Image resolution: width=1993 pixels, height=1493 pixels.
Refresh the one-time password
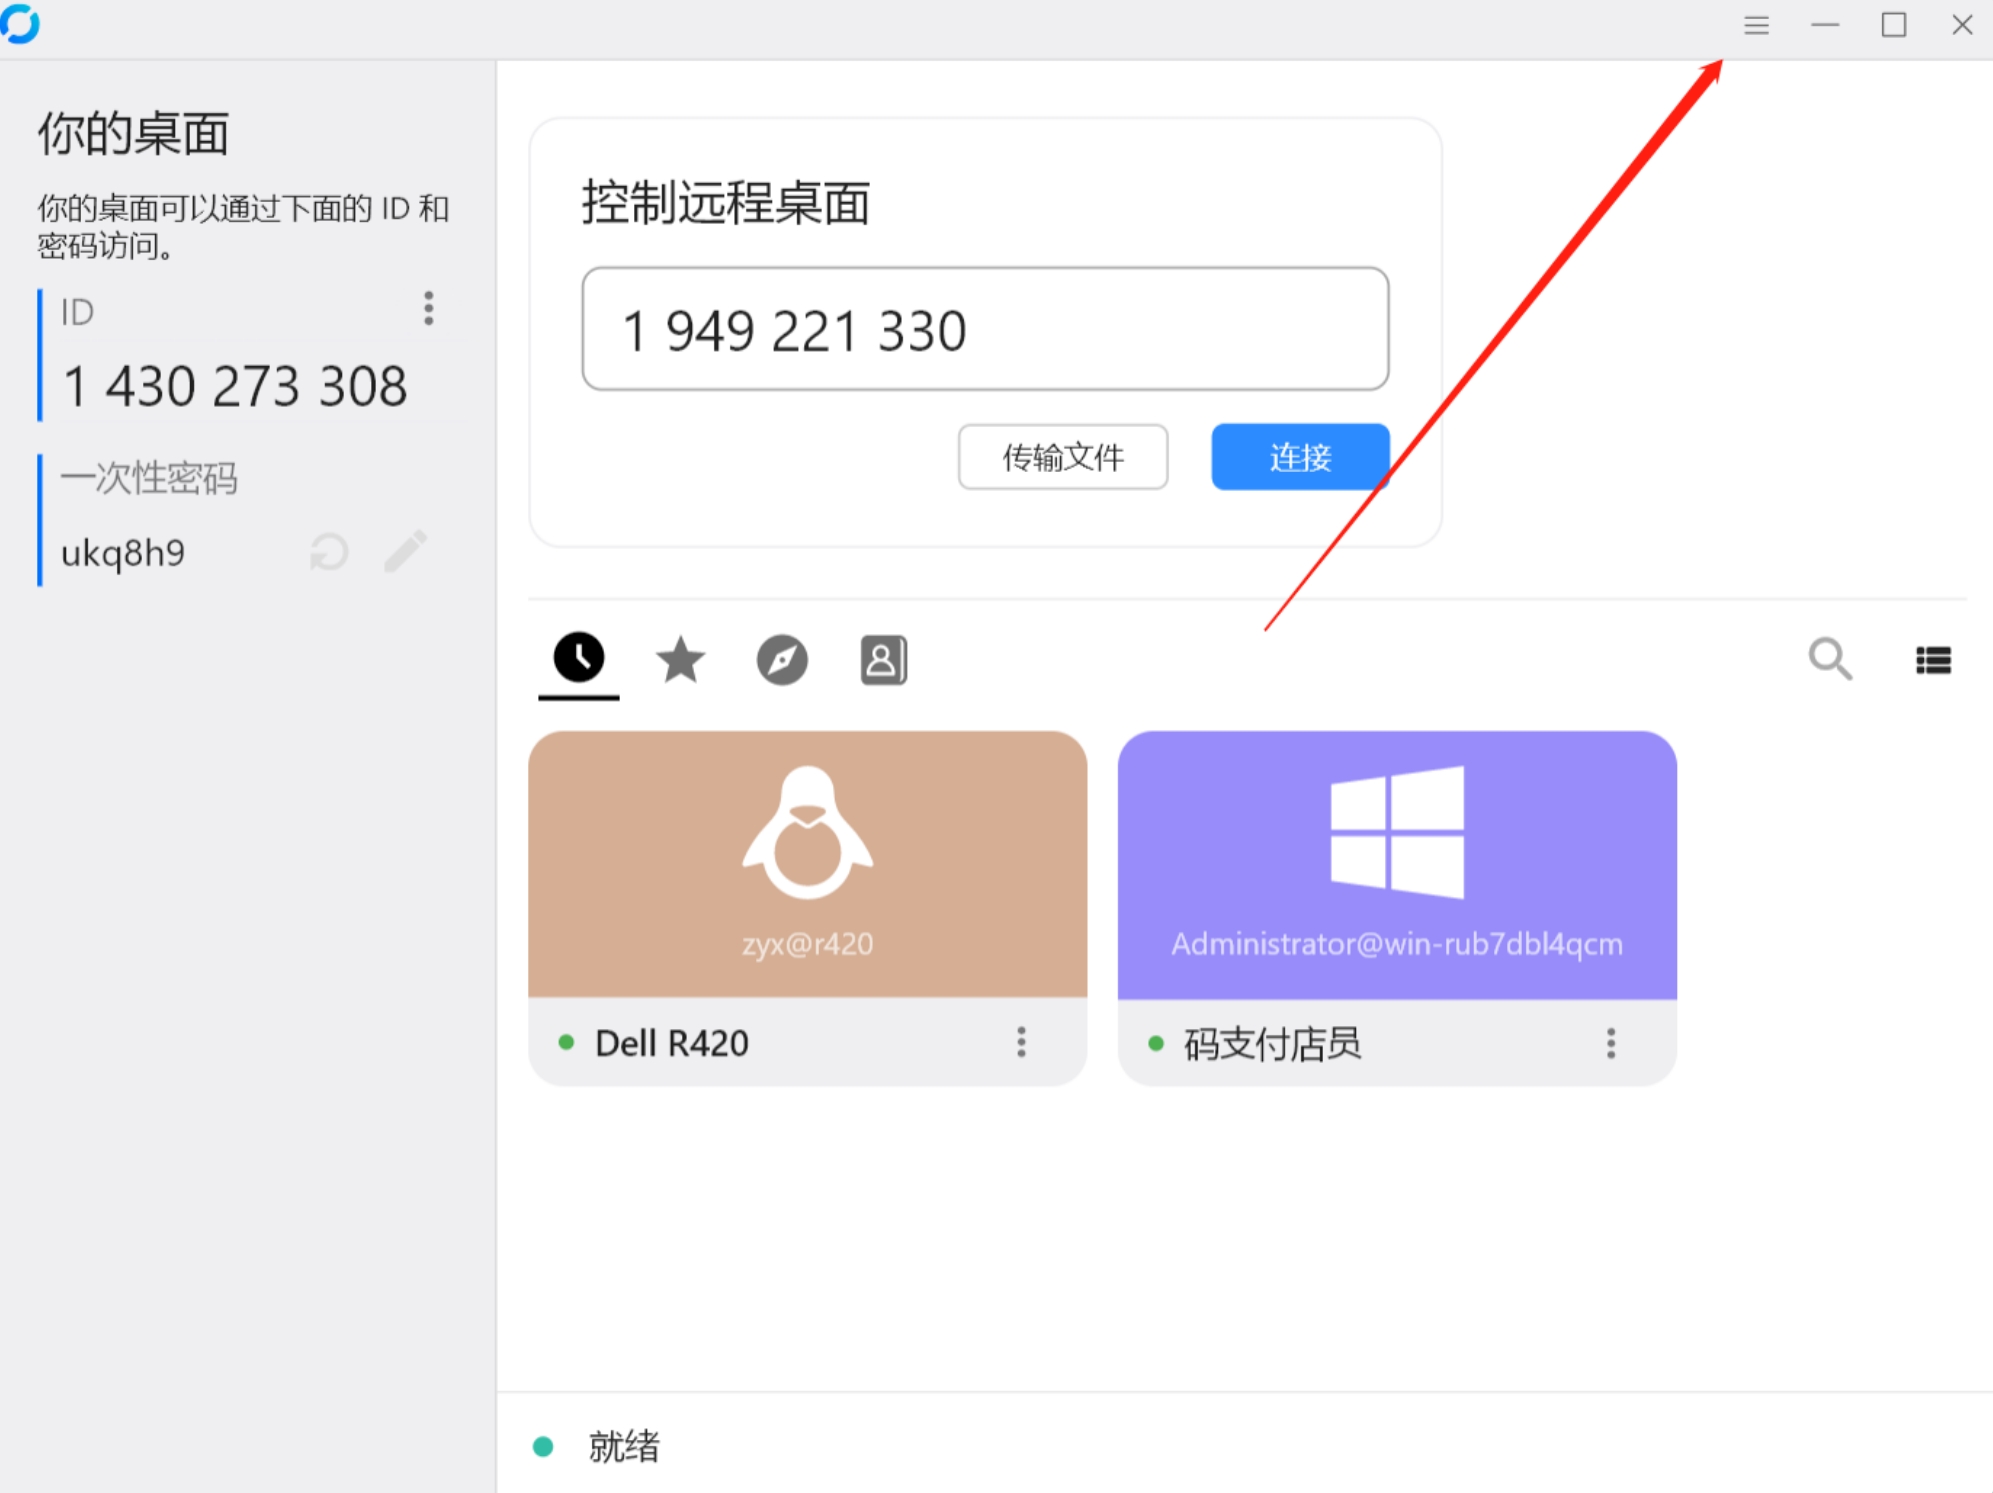click(x=329, y=552)
